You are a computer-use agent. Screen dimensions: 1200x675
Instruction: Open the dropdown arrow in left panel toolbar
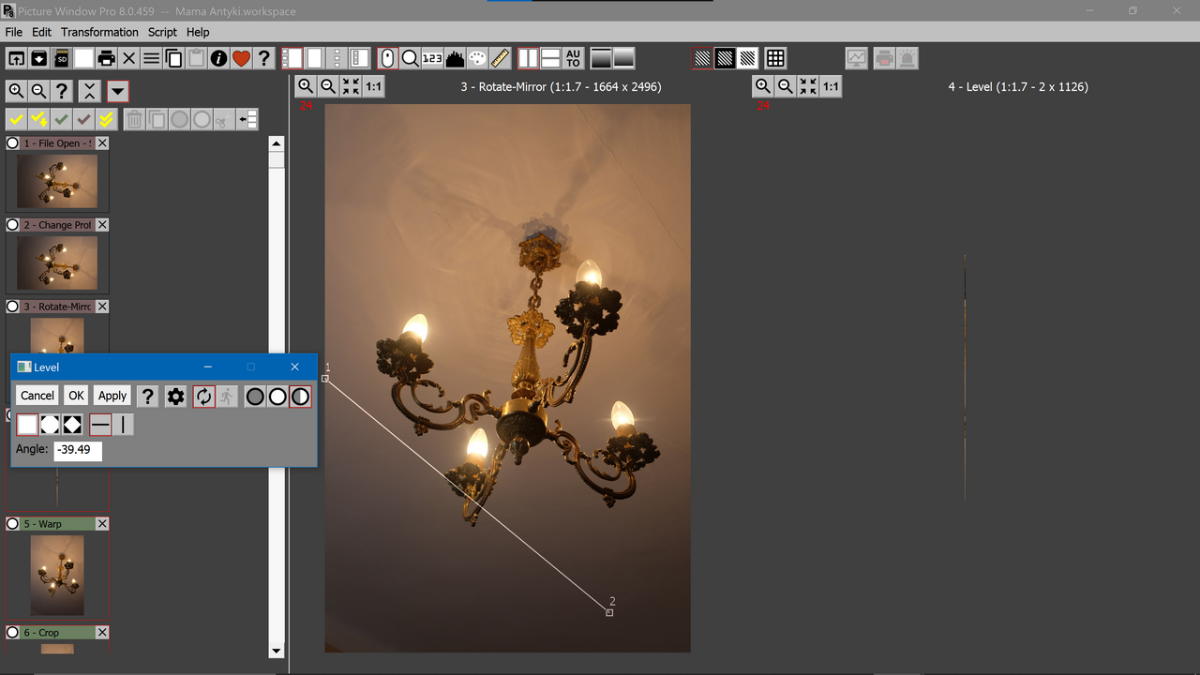118,91
